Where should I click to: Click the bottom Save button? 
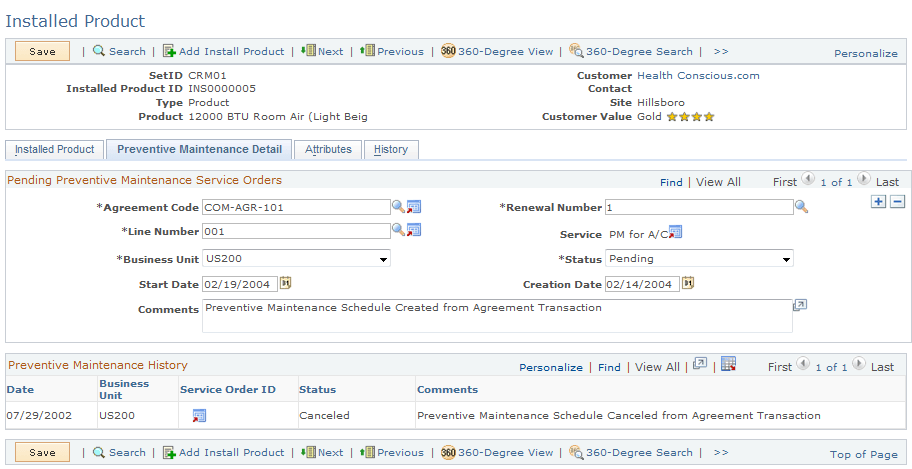(x=42, y=452)
